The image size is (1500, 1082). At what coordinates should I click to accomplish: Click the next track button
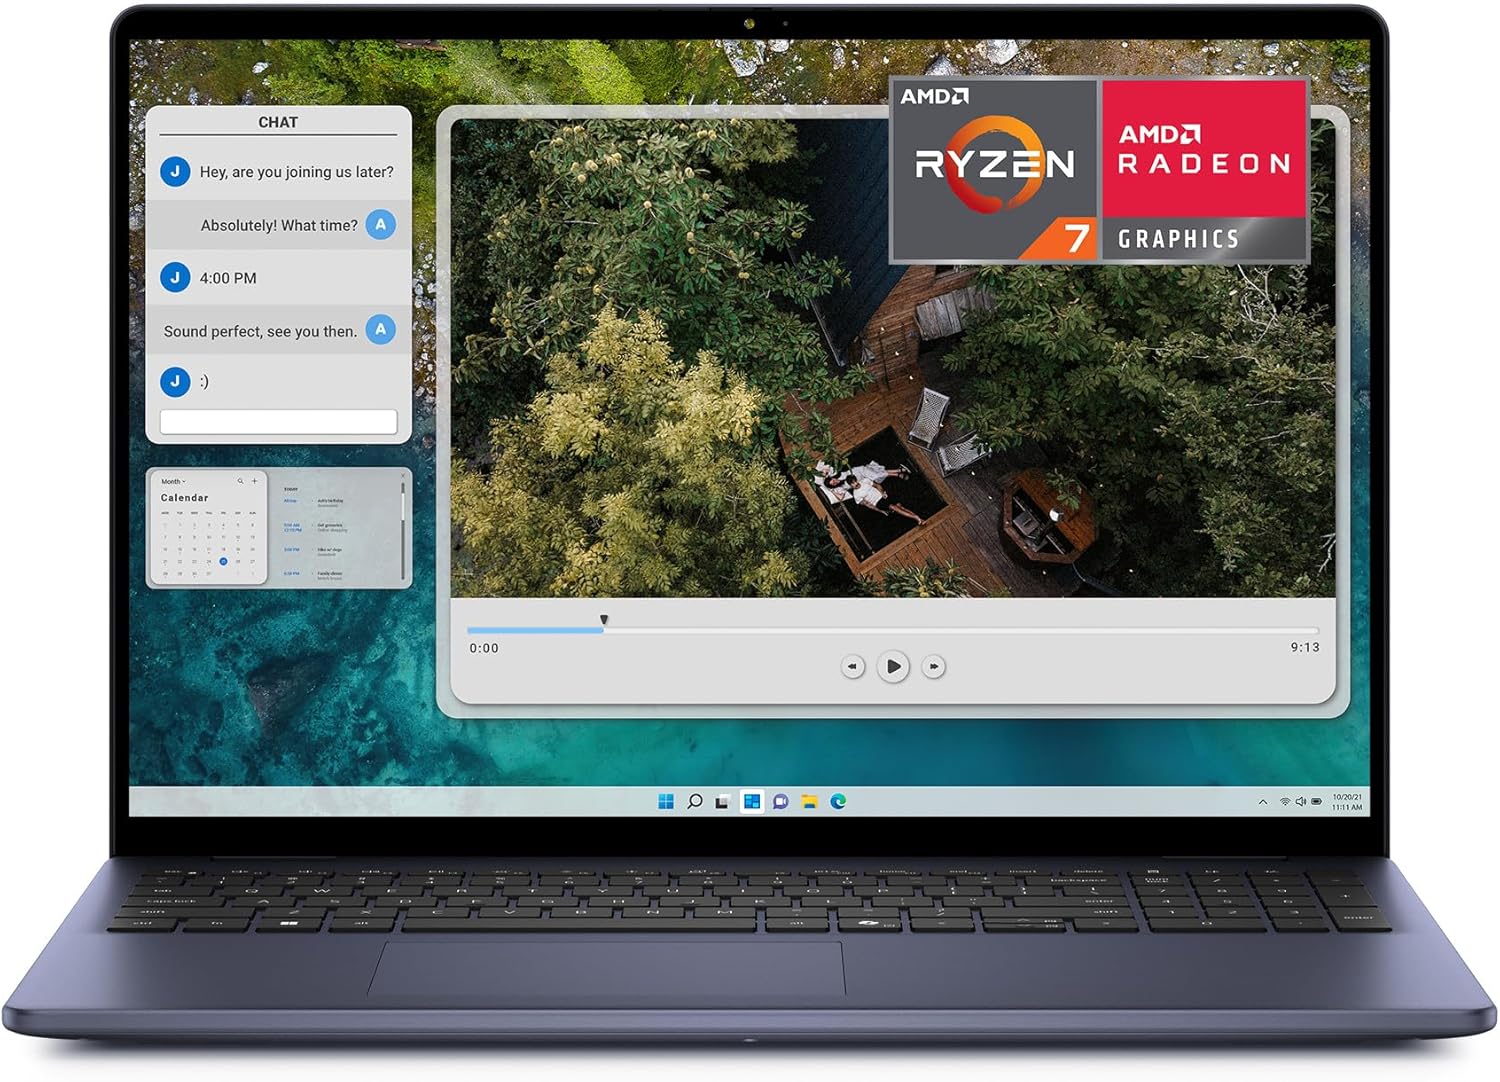pos(933,666)
